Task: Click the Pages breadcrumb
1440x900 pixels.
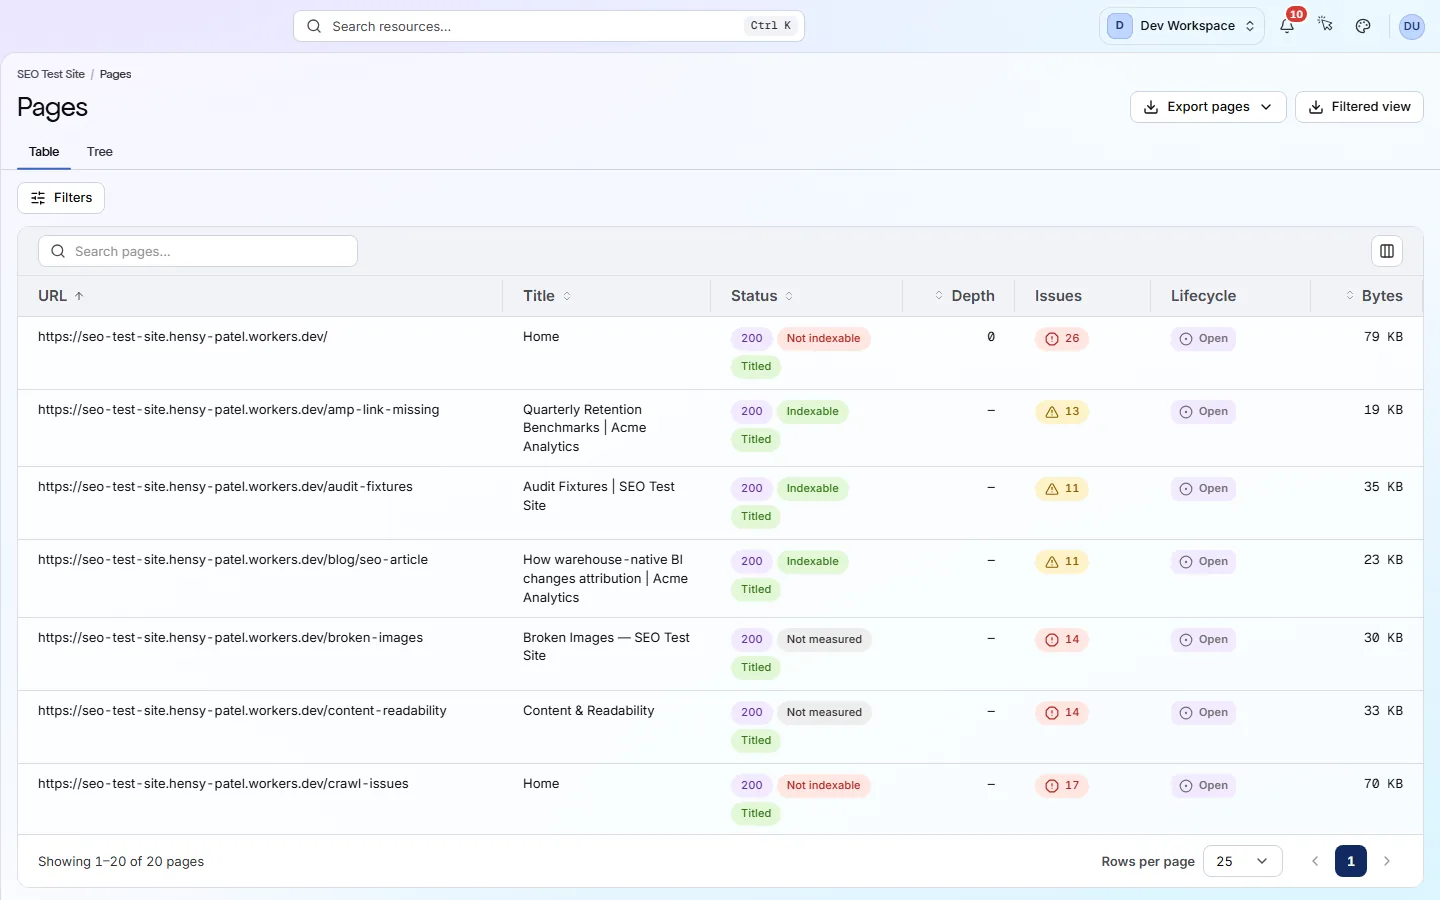Action: [116, 74]
